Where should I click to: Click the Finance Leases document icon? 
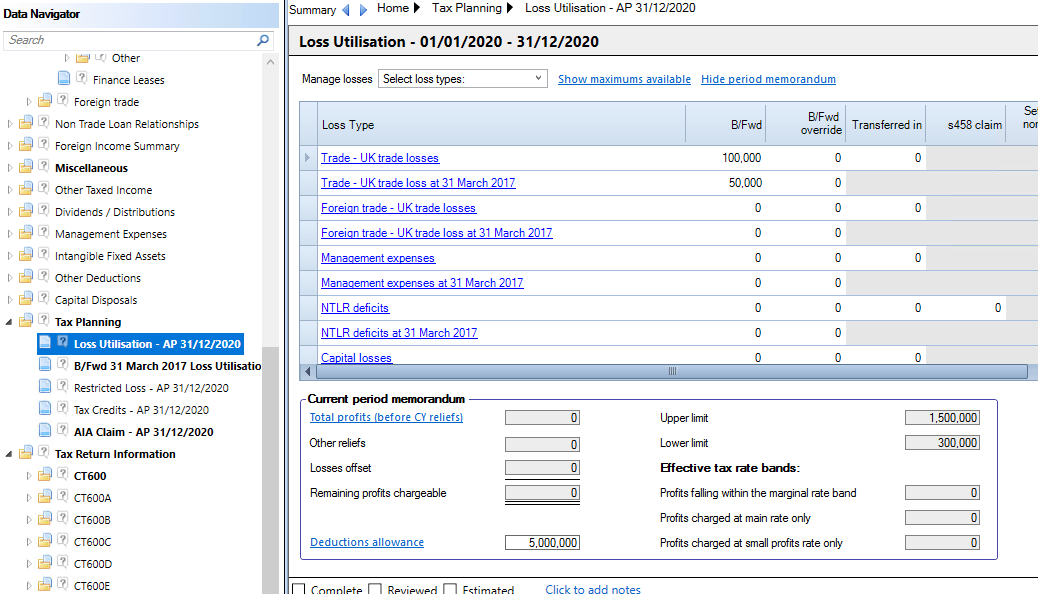pyautogui.click(x=64, y=79)
